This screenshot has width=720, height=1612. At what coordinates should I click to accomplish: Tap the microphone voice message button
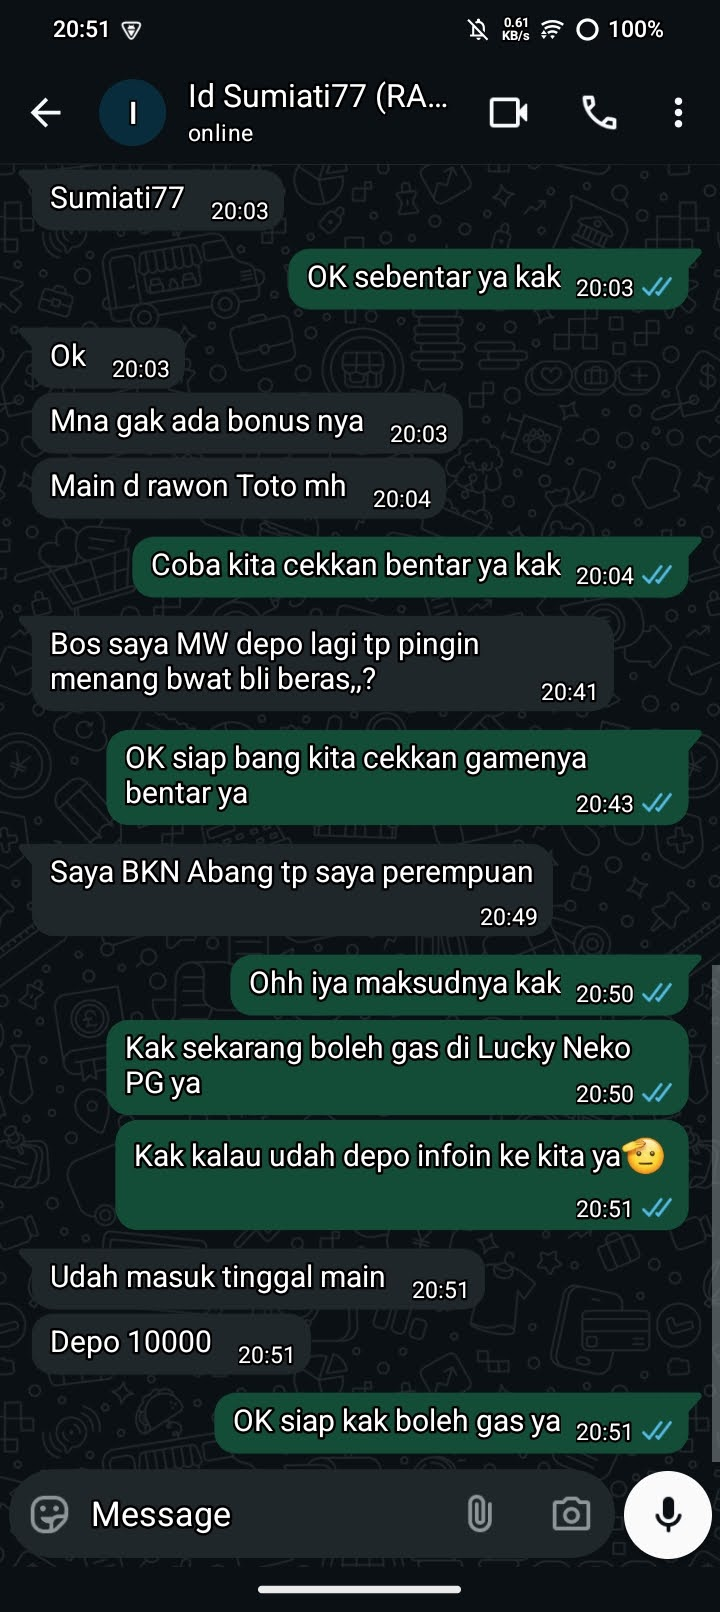pos(668,1514)
